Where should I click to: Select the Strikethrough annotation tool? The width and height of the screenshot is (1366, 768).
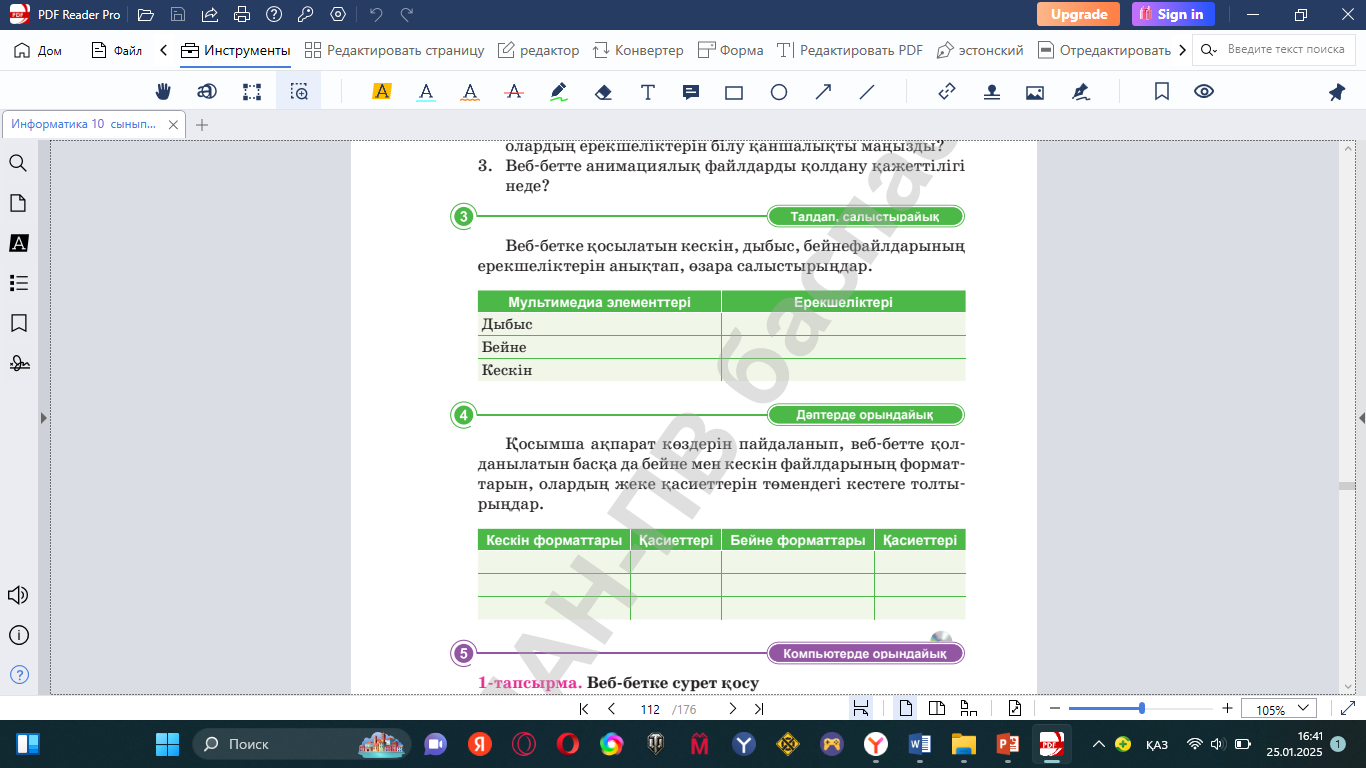pyautogui.click(x=514, y=92)
